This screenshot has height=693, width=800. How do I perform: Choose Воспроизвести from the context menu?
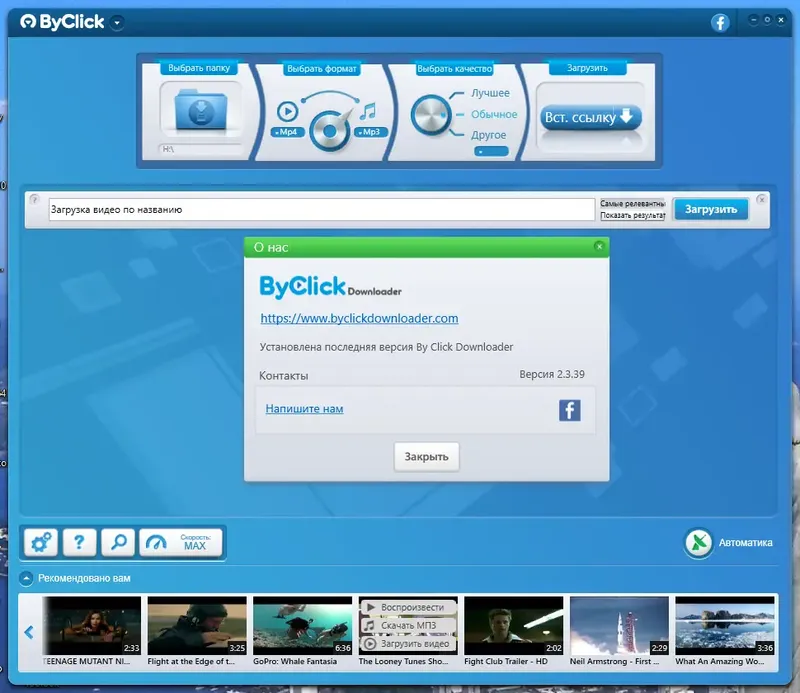[x=410, y=608]
